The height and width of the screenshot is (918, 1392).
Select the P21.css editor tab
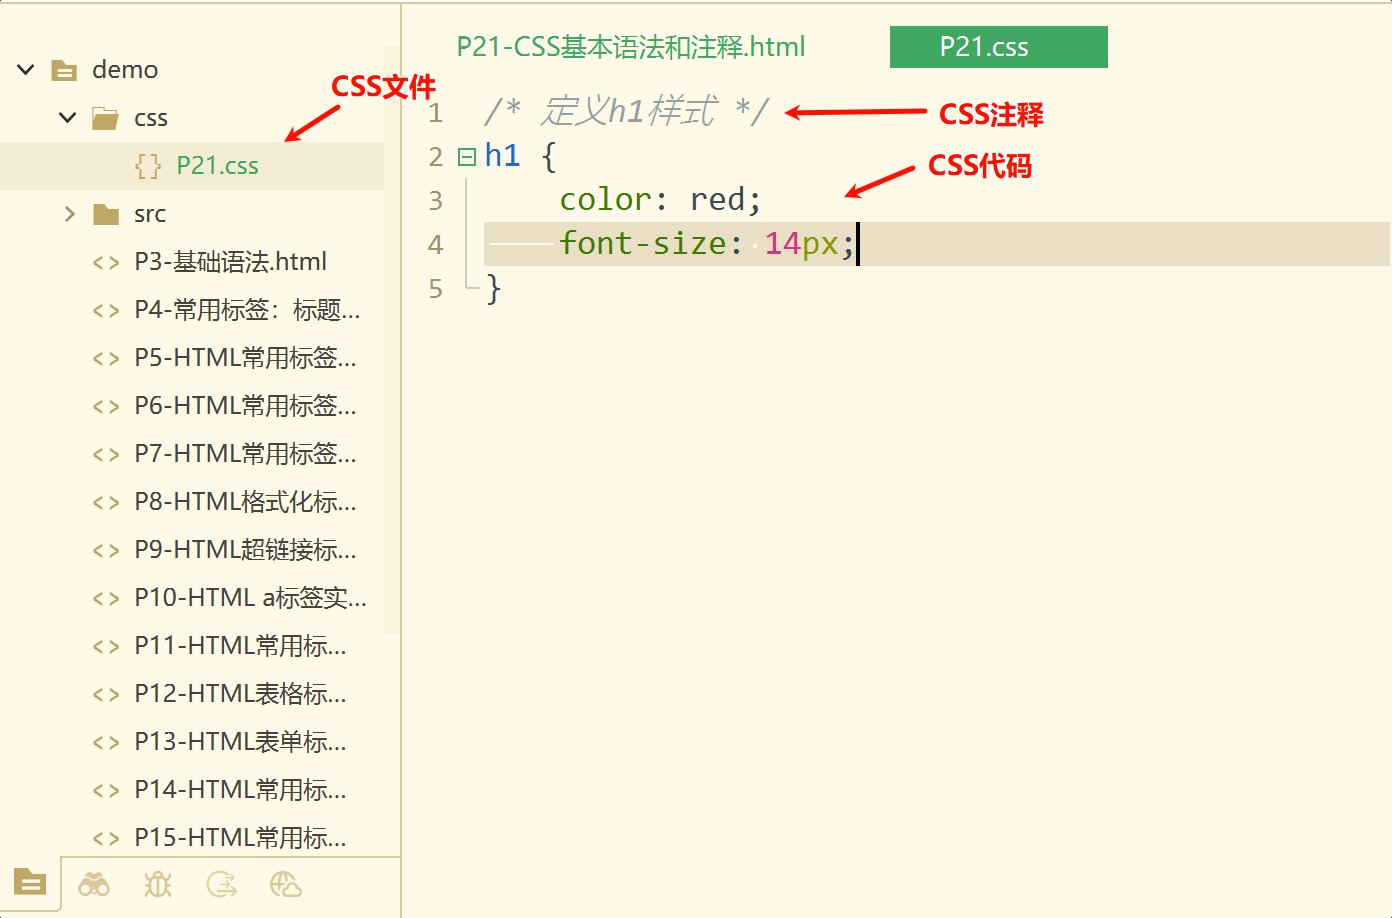[x=998, y=47]
